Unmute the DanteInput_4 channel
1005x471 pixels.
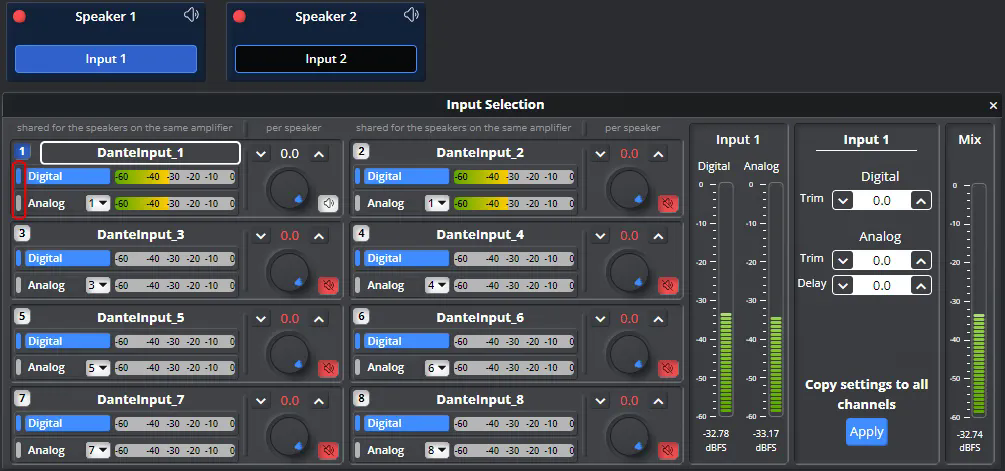click(x=668, y=285)
